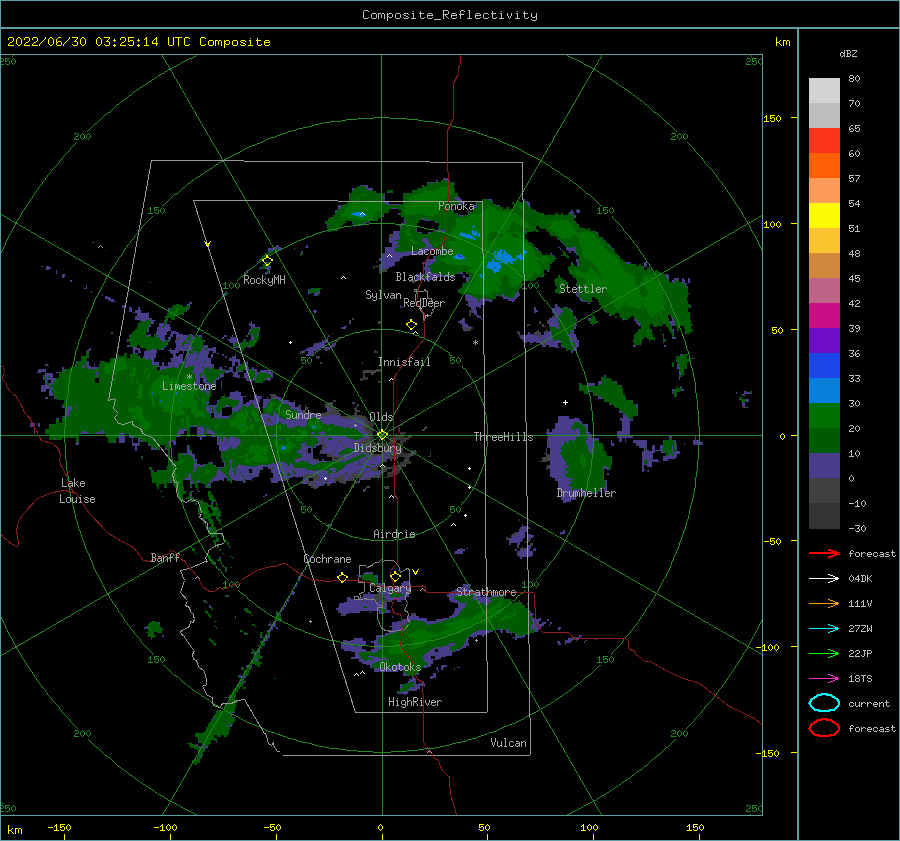
Task: Click the magenta 18TS arrow icon
Action: pyautogui.click(x=824, y=679)
